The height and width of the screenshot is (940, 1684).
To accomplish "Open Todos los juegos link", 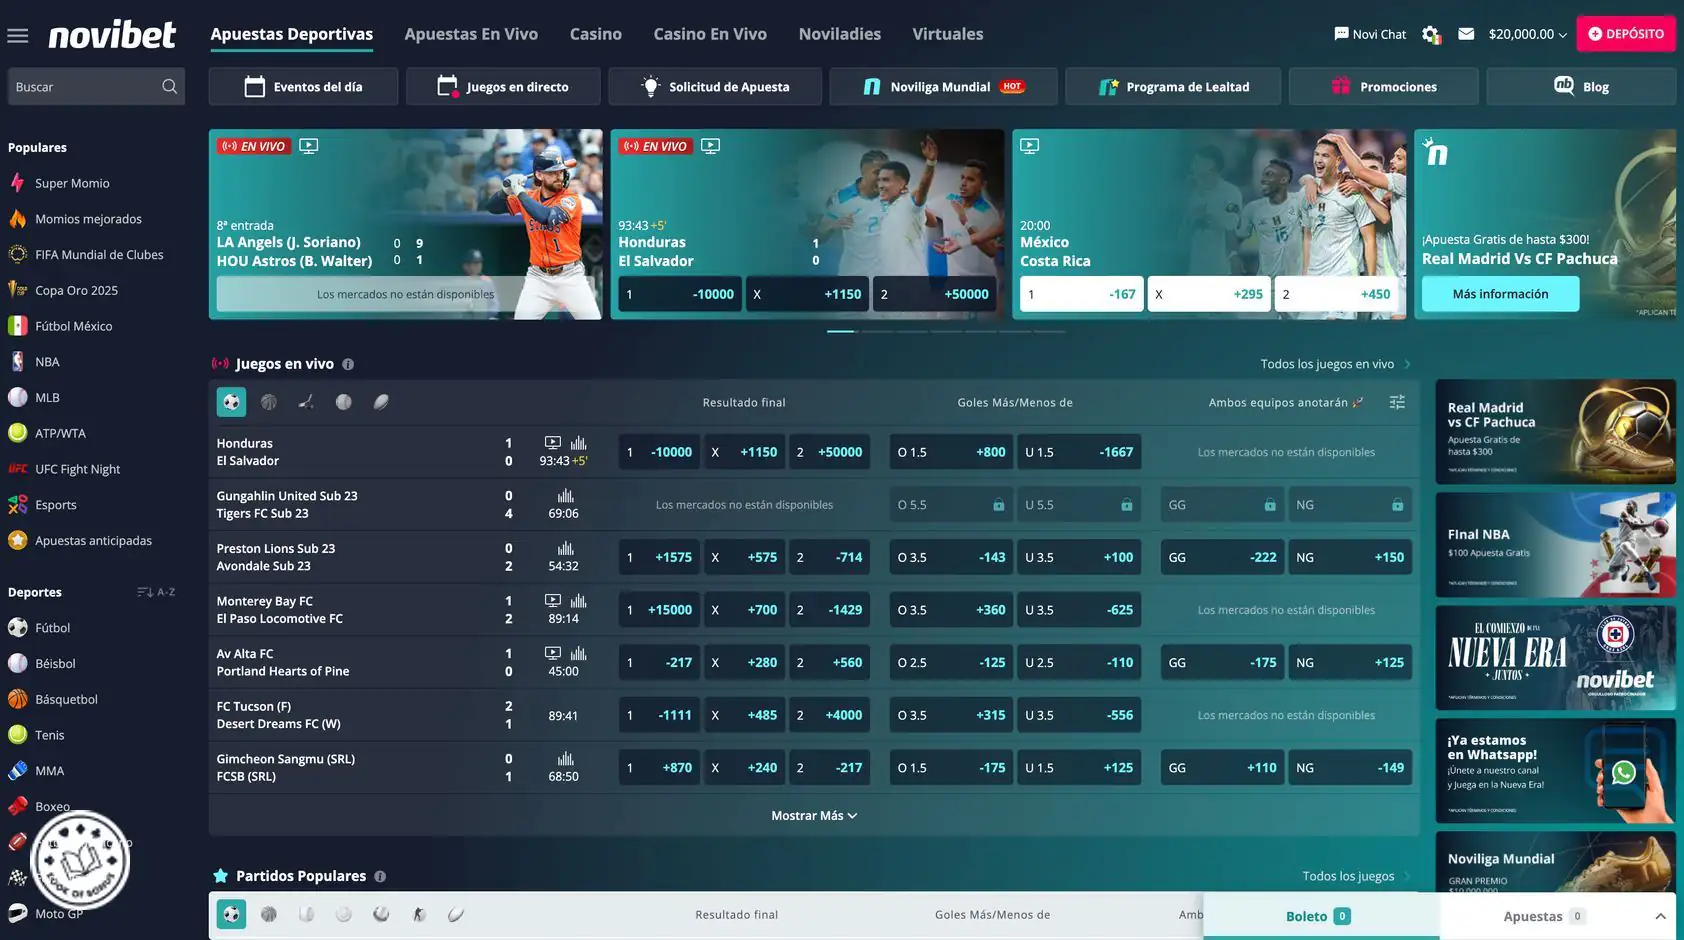I will click(1356, 876).
